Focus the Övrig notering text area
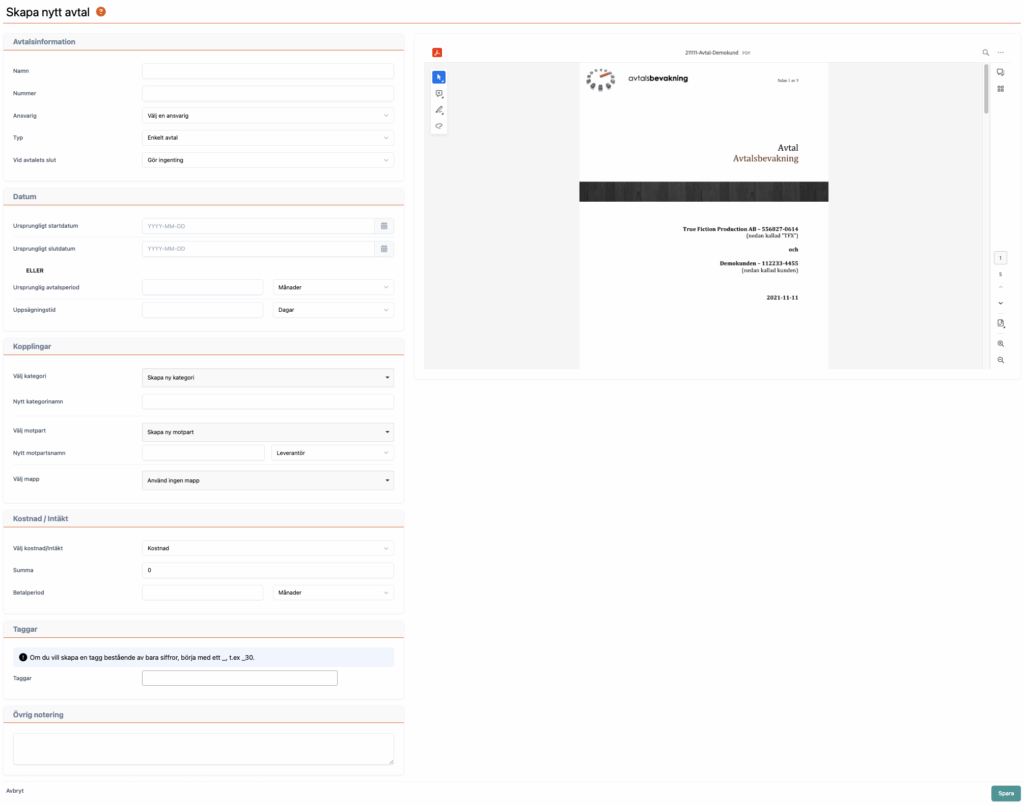The height and width of the screenshot is (806, 1024). [203, 749]
